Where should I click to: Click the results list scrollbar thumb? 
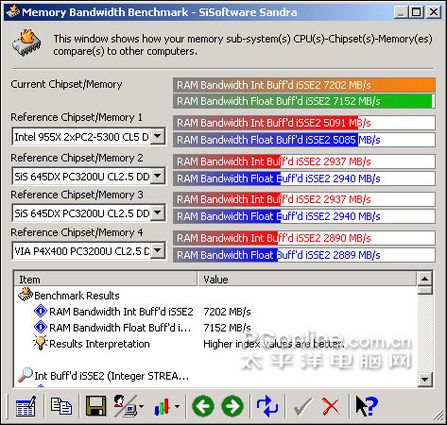pyautogui.click(x=425, y=290)
